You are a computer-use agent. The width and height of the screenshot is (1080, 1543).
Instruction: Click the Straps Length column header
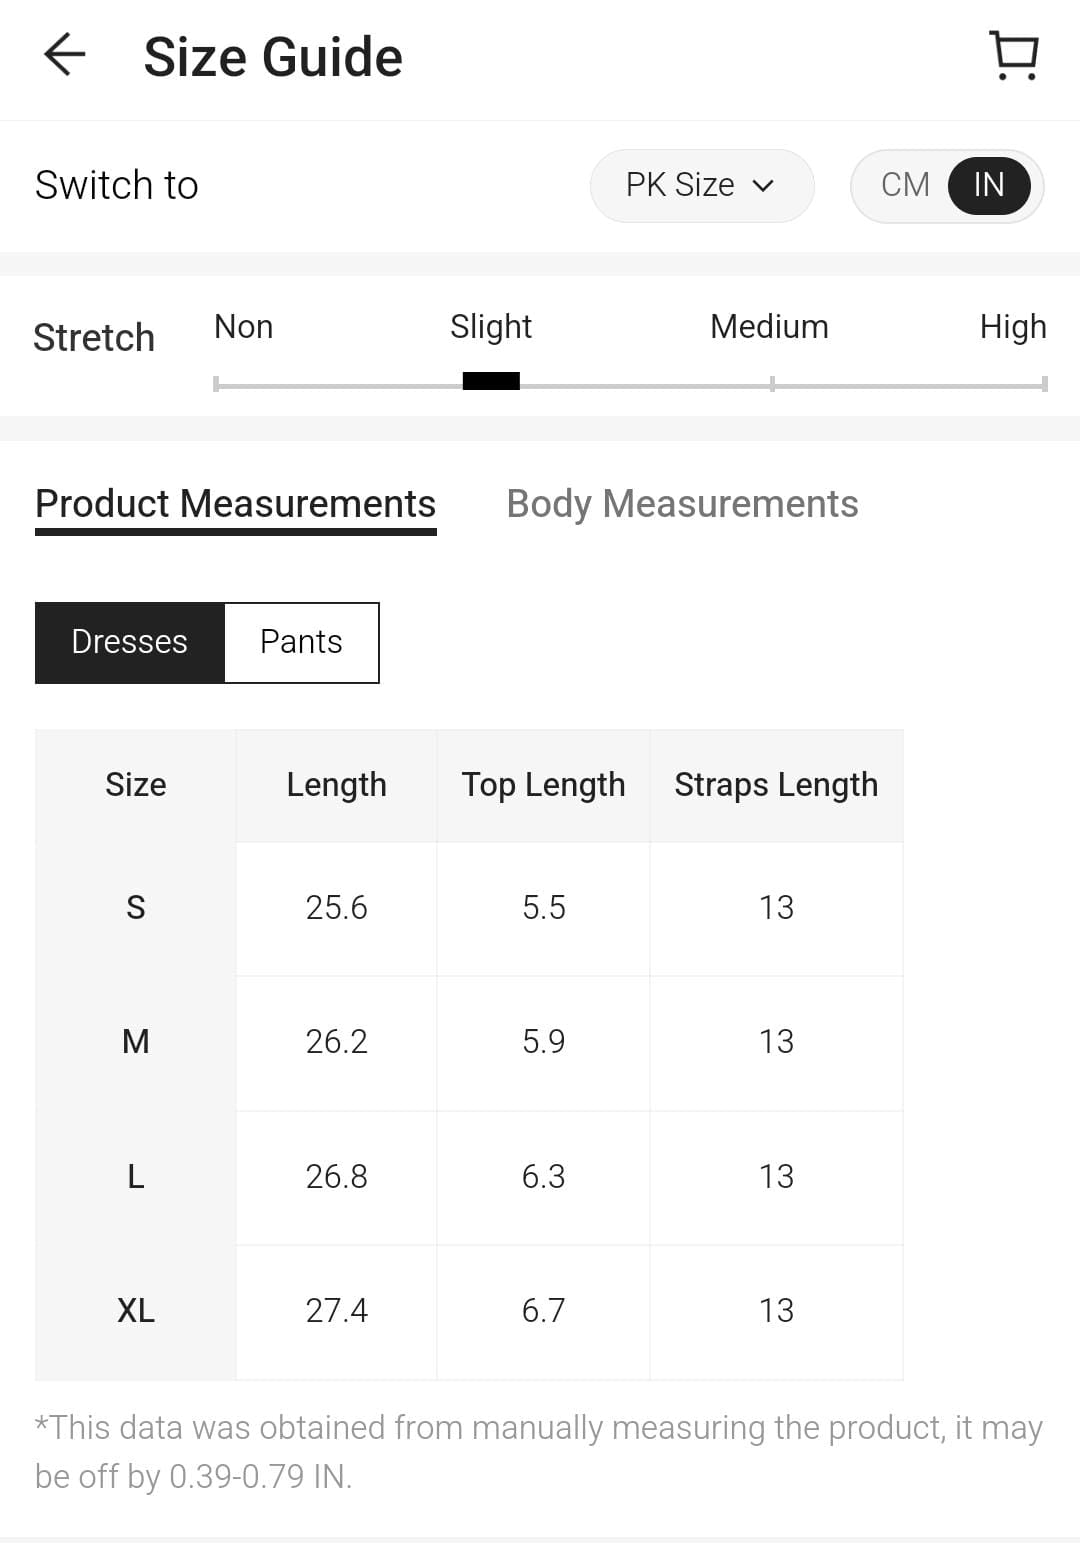click(776, 785)
